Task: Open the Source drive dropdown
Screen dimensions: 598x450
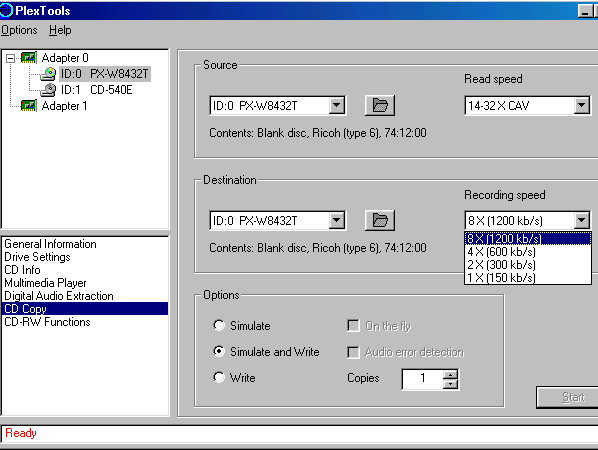Action: click(x=337, y=105)
